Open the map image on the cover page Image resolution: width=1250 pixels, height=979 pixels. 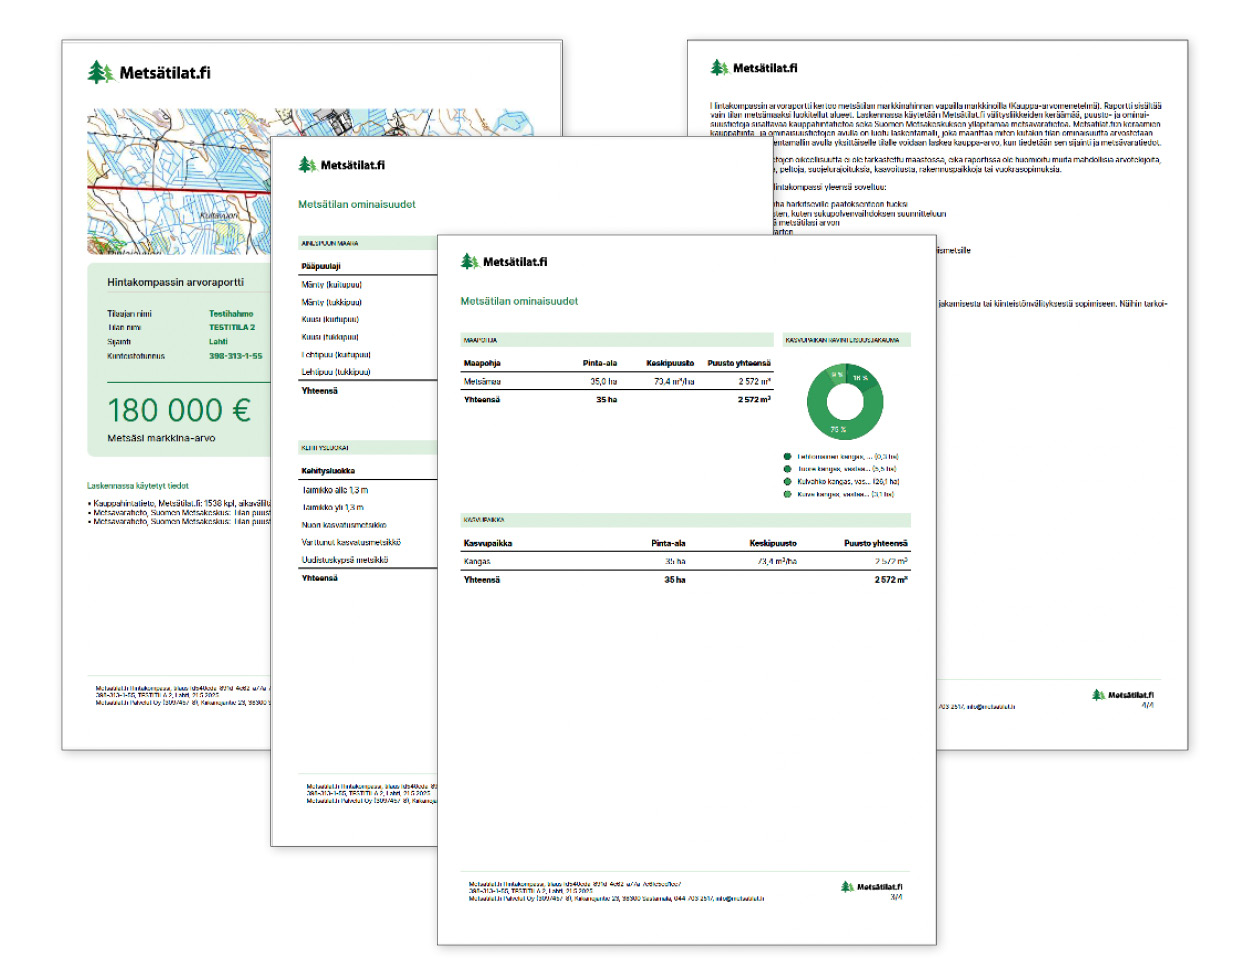[x=178, y=180]
